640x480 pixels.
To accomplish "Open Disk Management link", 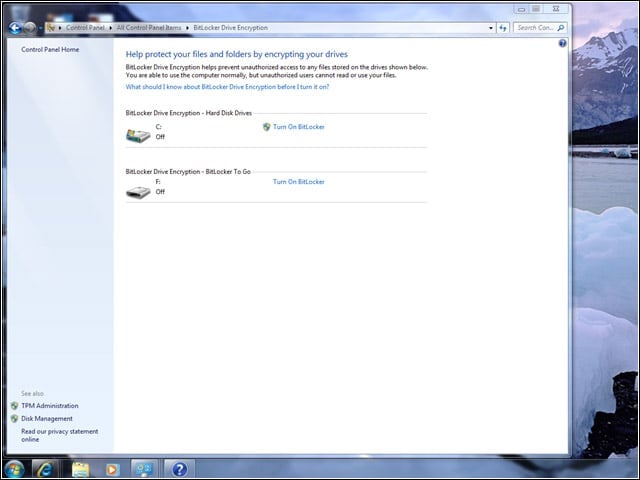I will click(x=47, y=419).
